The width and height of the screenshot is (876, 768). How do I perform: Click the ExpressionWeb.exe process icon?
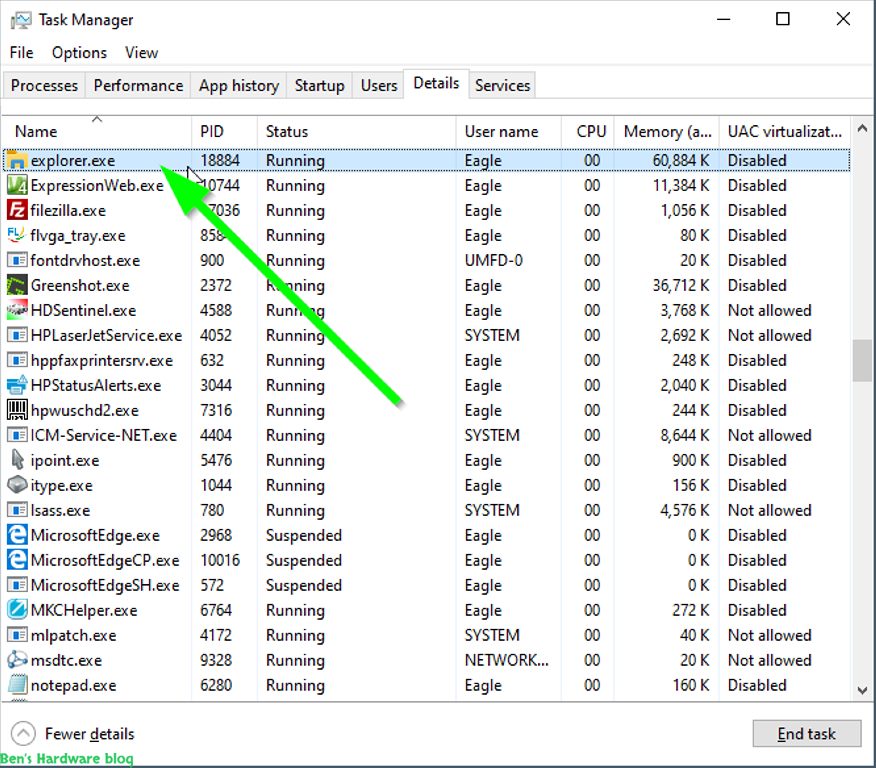coord(17,185)
